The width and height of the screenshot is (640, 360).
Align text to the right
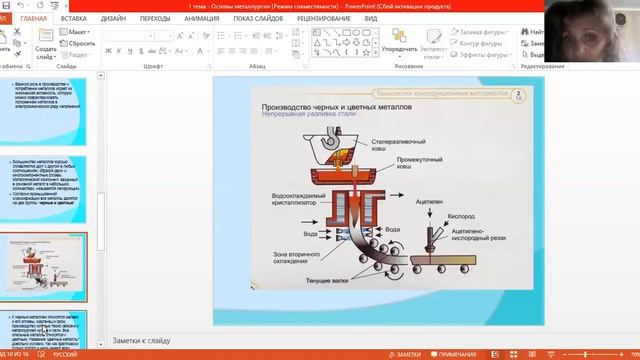243,51
